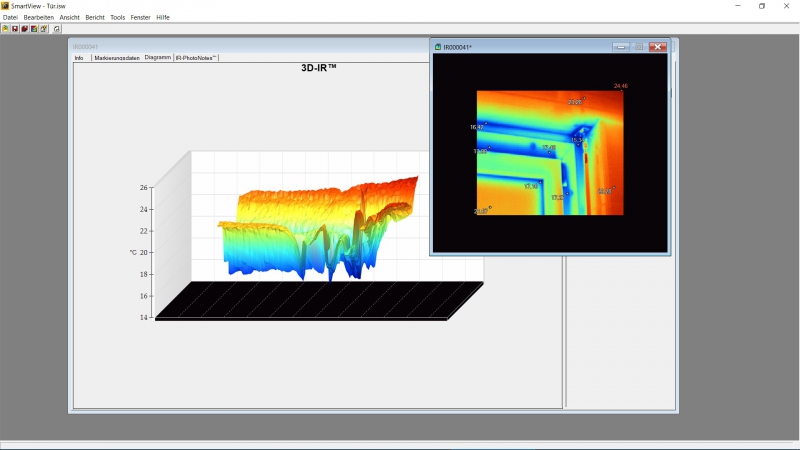The image size is (800, 450).
Task: Open the Tools menu
Action: (x=118, y=17)
